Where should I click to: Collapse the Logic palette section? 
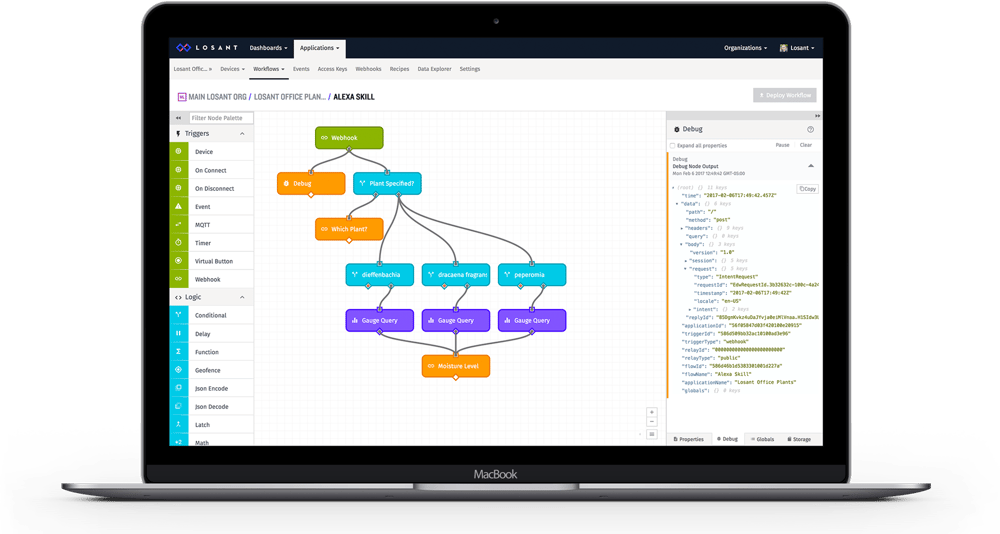[242, 297]
